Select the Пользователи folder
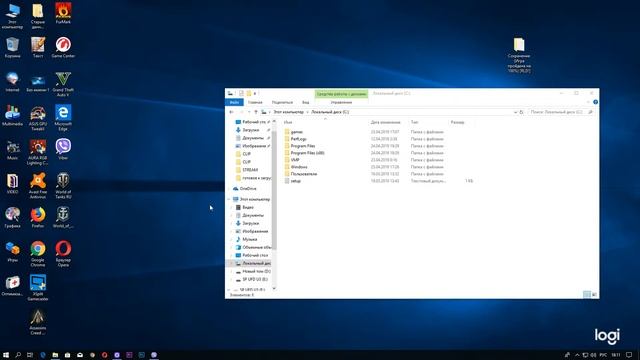 tap(304, 173)
